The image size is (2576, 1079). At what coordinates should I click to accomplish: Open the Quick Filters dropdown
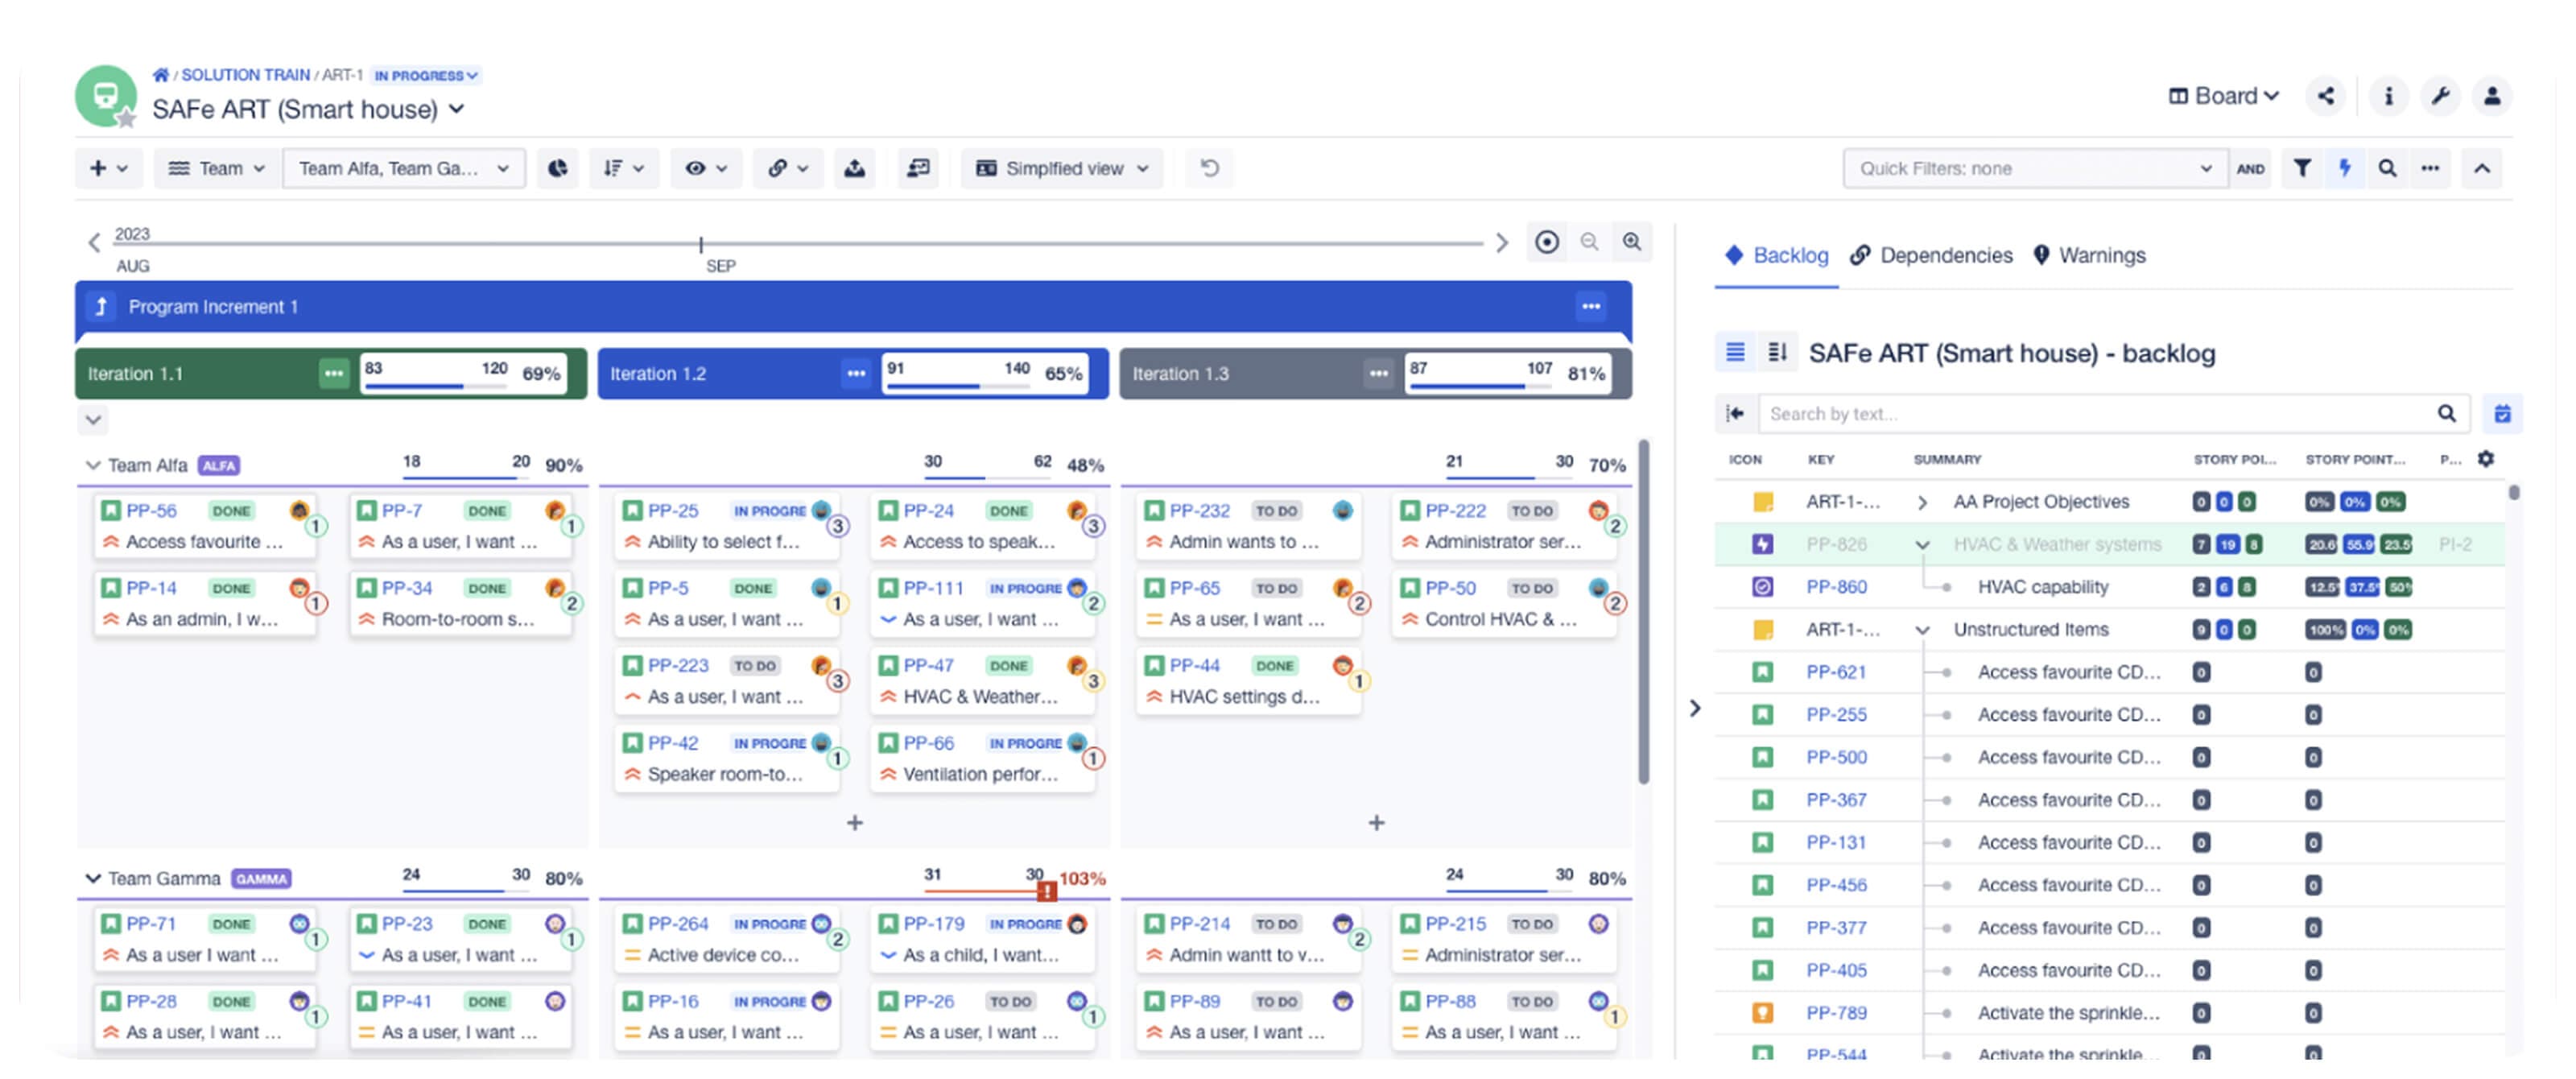click(x=2035, y=168)
